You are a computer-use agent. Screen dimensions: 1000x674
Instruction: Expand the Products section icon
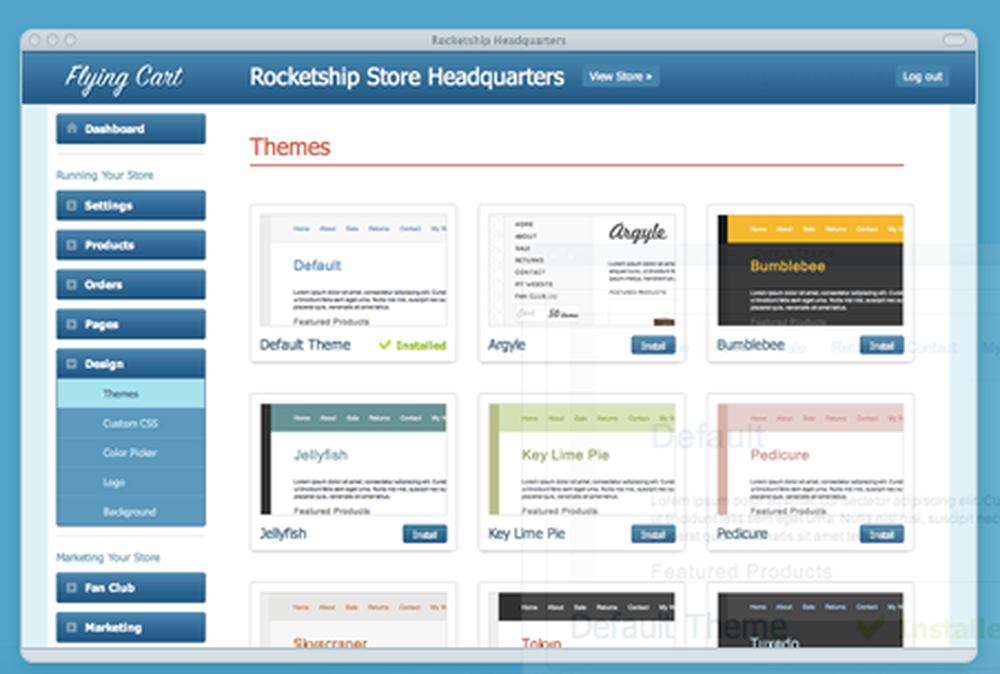tap(71, 245)
